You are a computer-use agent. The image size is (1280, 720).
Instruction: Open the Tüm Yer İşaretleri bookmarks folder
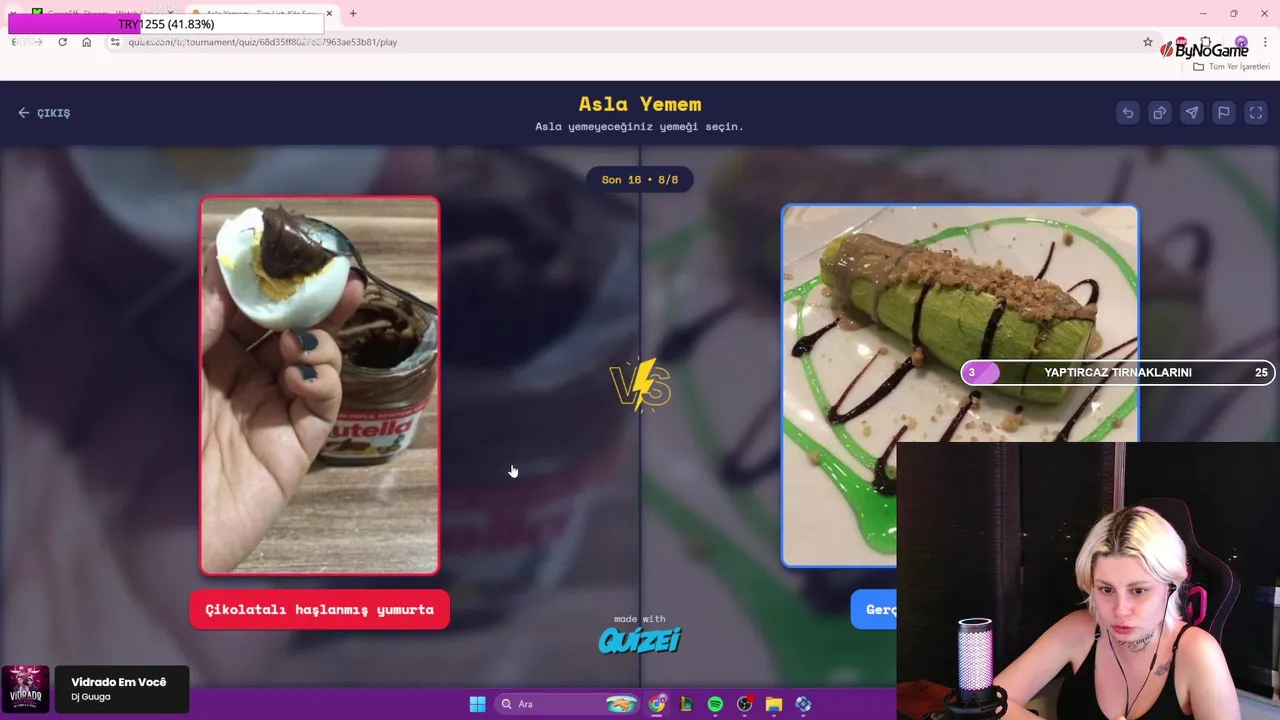1232,67
